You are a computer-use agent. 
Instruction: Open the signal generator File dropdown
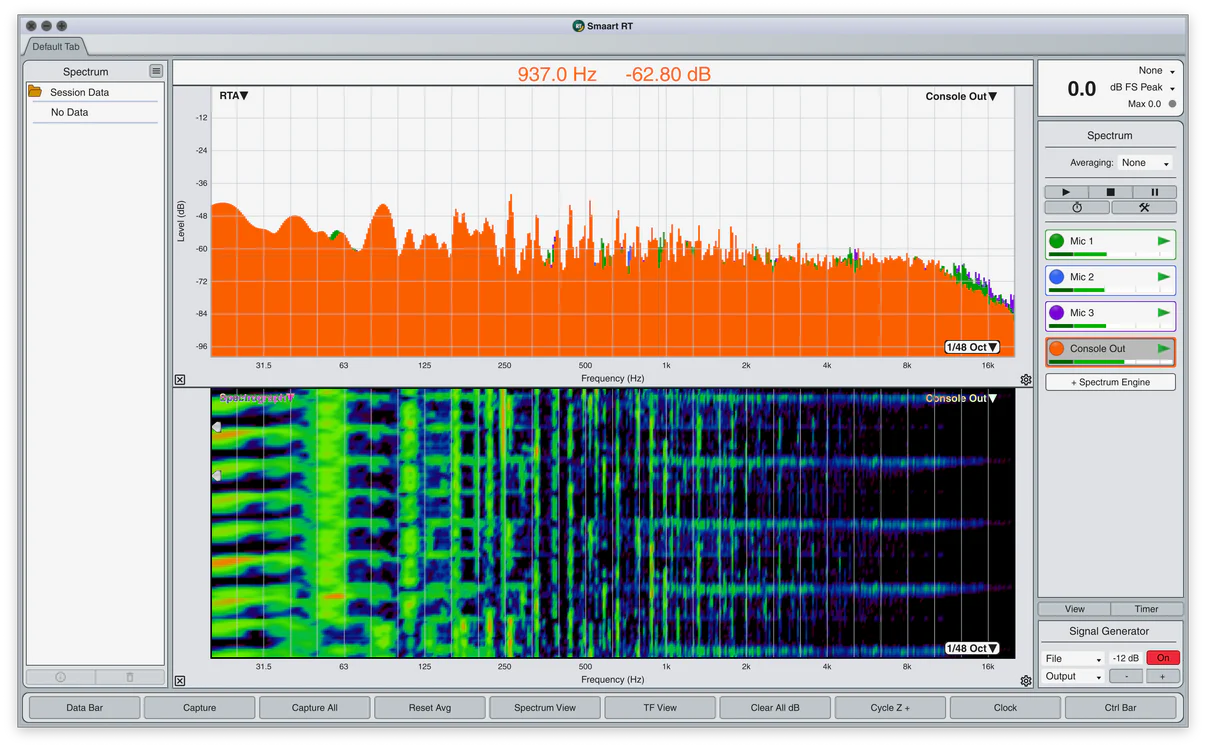pyautogui.click(x=1073, y=658)
